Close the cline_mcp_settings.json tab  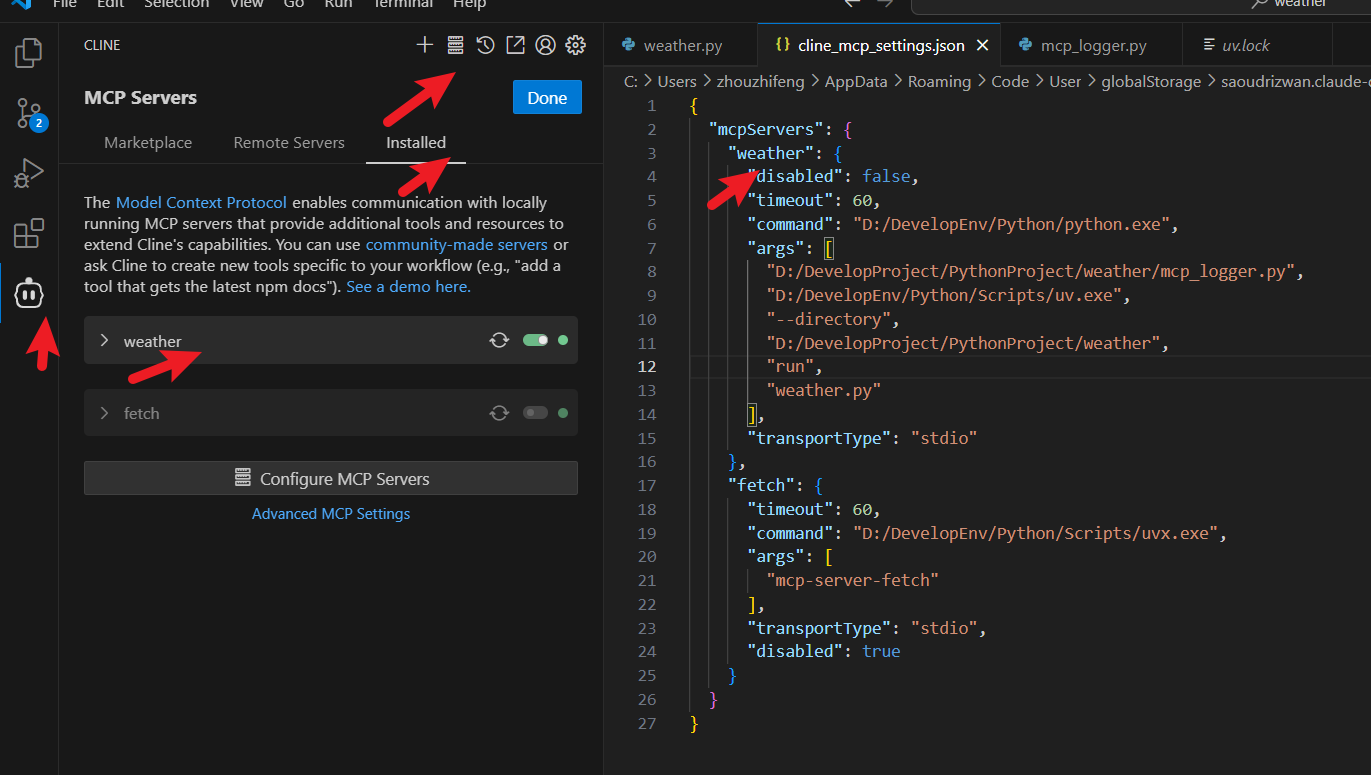coord(982,46)
